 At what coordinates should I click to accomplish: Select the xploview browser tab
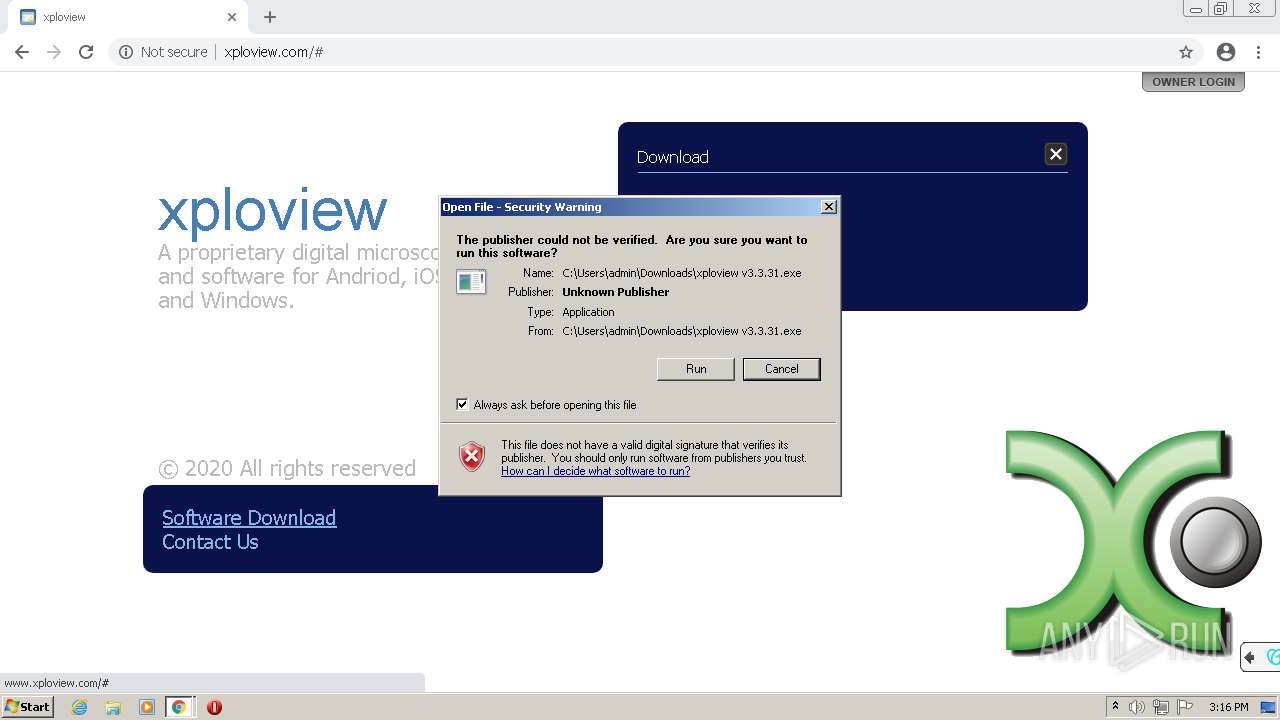click(x=128, y=17)
